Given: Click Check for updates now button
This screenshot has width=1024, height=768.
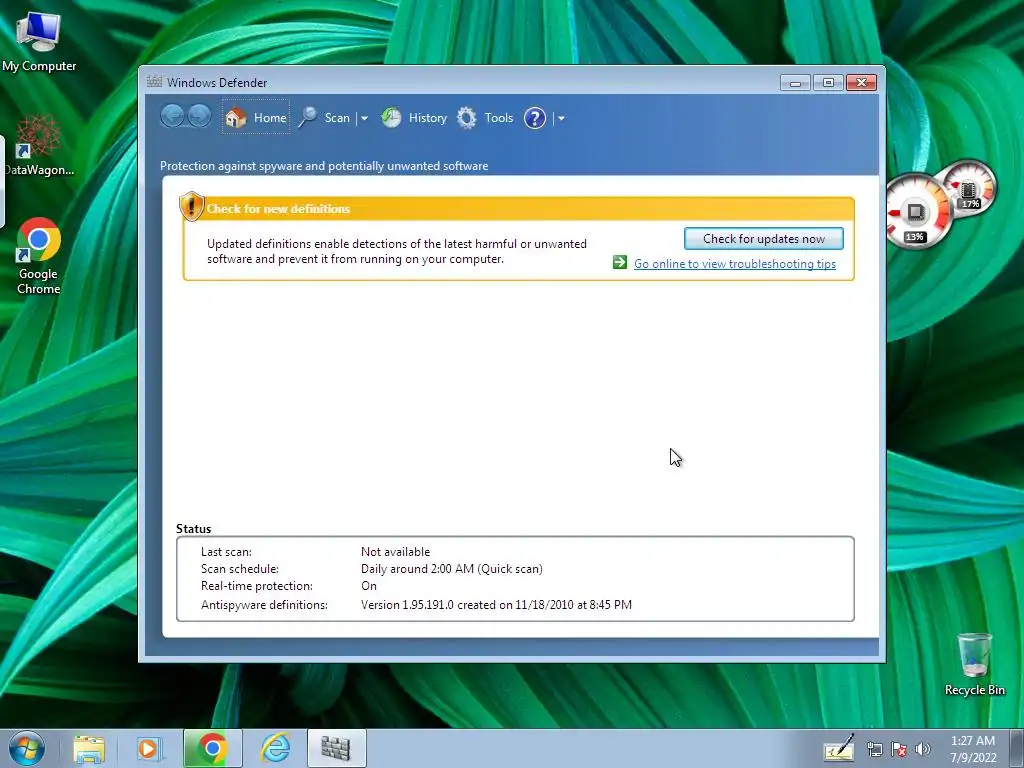Looking at the screenshot, I should tap(763, 238).
